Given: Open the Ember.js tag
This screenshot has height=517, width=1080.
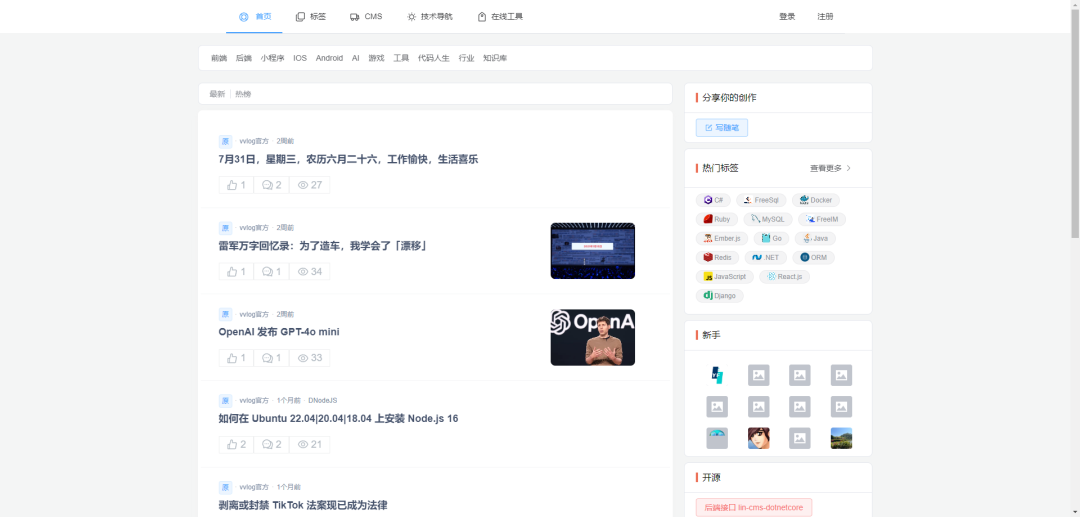Looking at the screenshot, I should pyautogui.click(x=721, y=238).
